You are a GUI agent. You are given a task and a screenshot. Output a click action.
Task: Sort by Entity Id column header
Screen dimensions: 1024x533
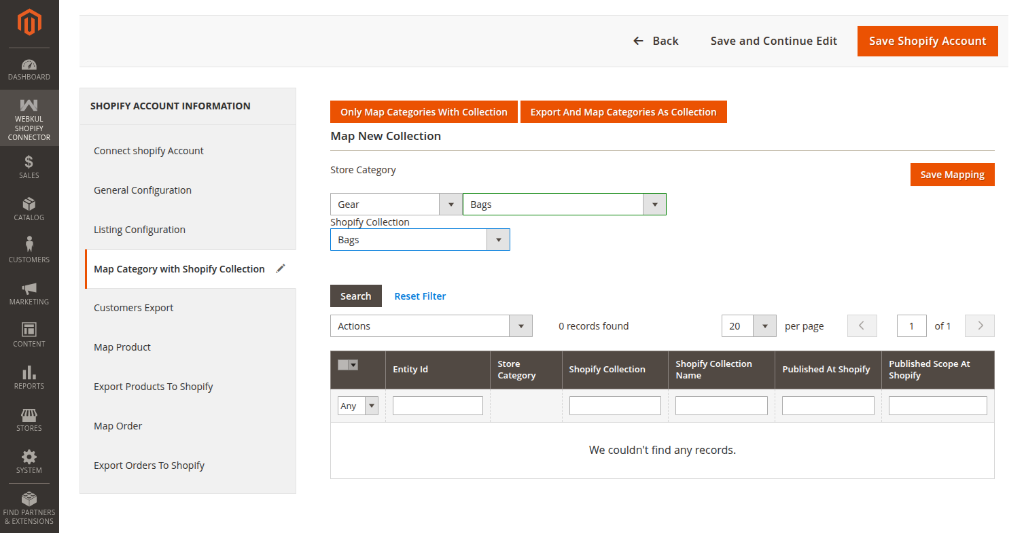(438, 370)
